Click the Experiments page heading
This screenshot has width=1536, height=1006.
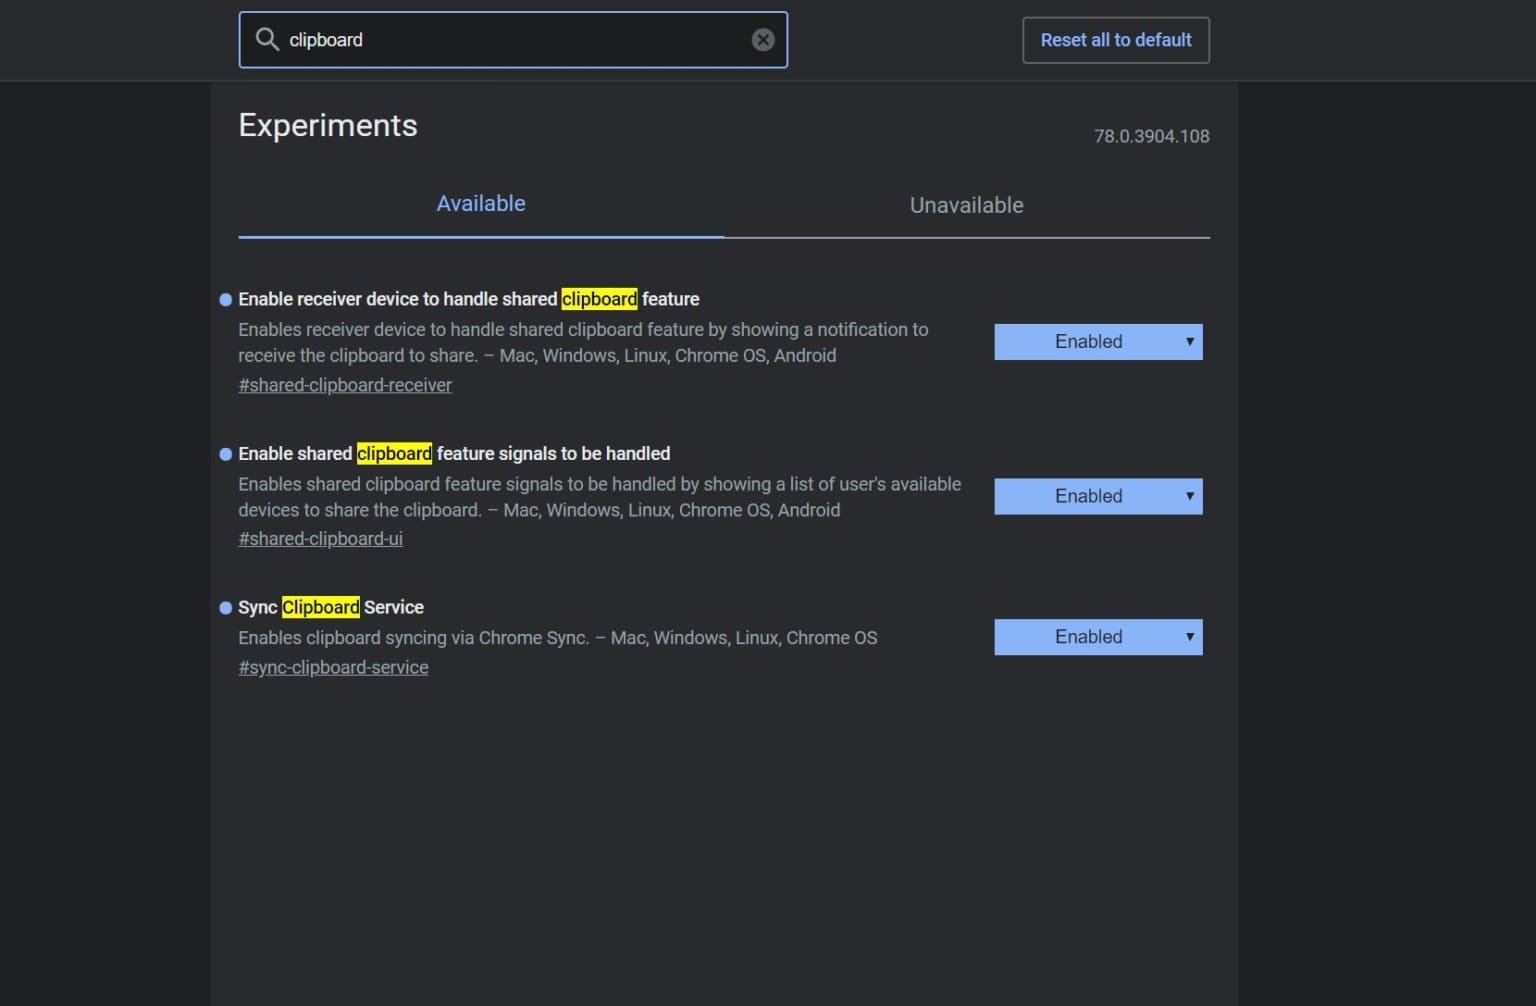[x=328, y=126]
